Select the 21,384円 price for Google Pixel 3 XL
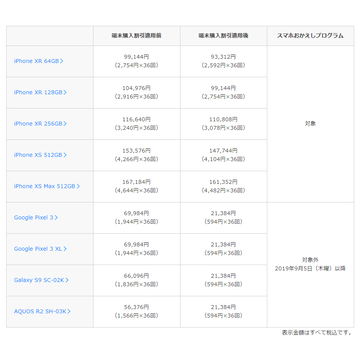Viewport: 360px width, 360px height. click(224, 244)
